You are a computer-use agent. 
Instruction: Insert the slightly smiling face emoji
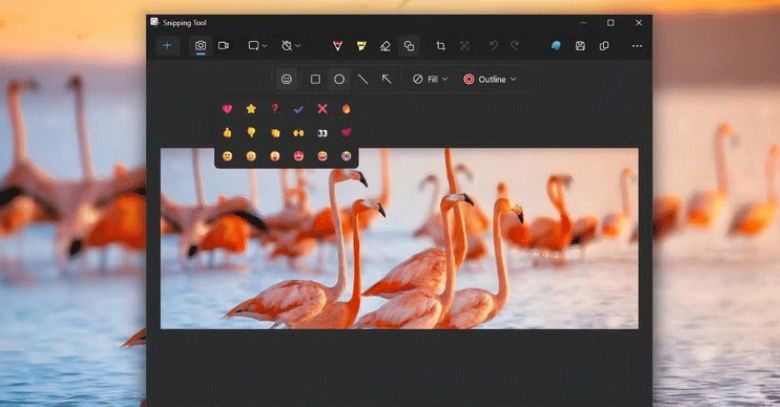(227, 156)
